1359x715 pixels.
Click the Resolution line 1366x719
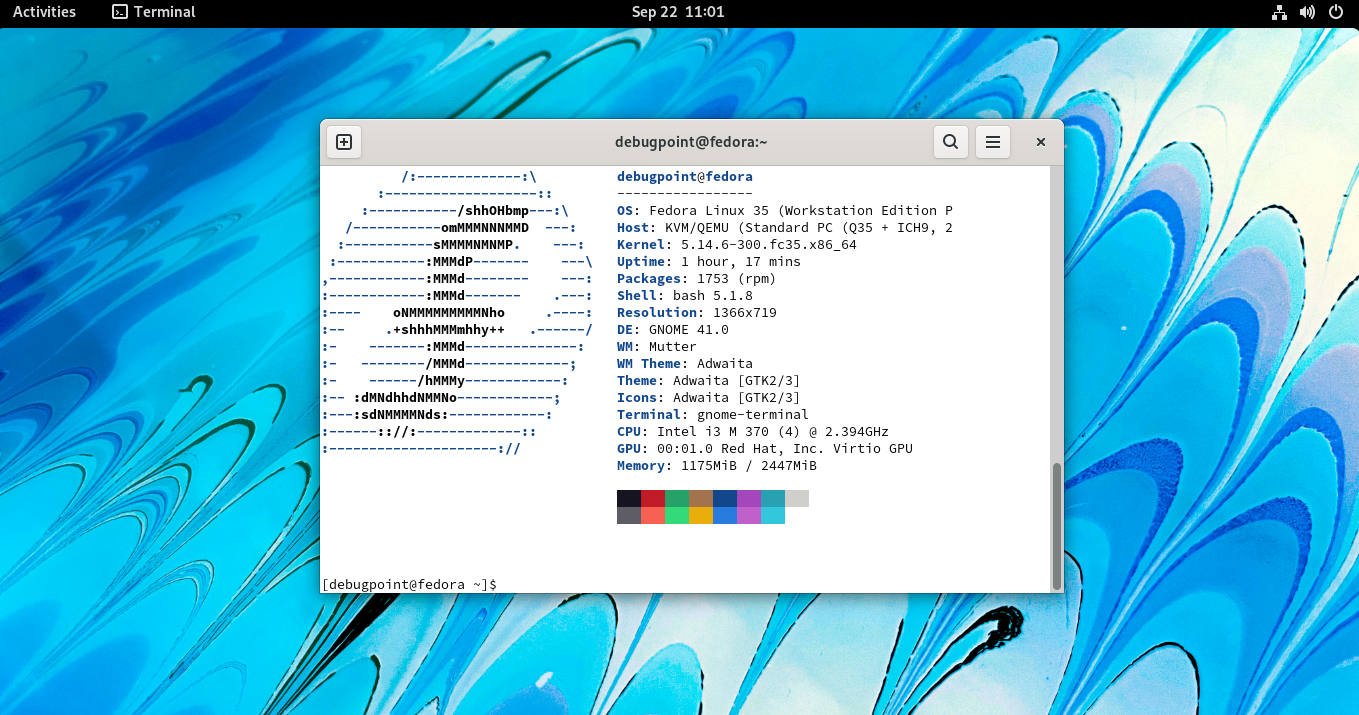(x=697, y=313)
